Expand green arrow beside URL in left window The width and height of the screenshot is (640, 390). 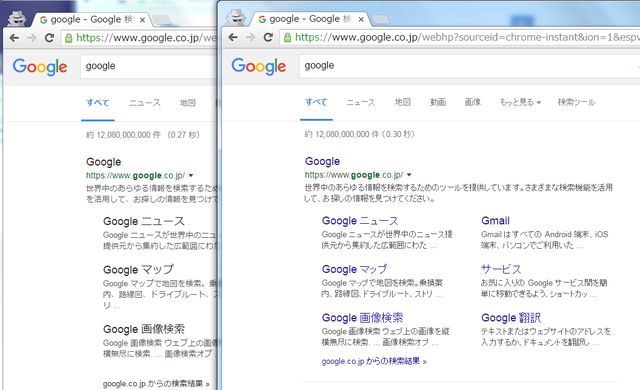[x=191, y=175]
